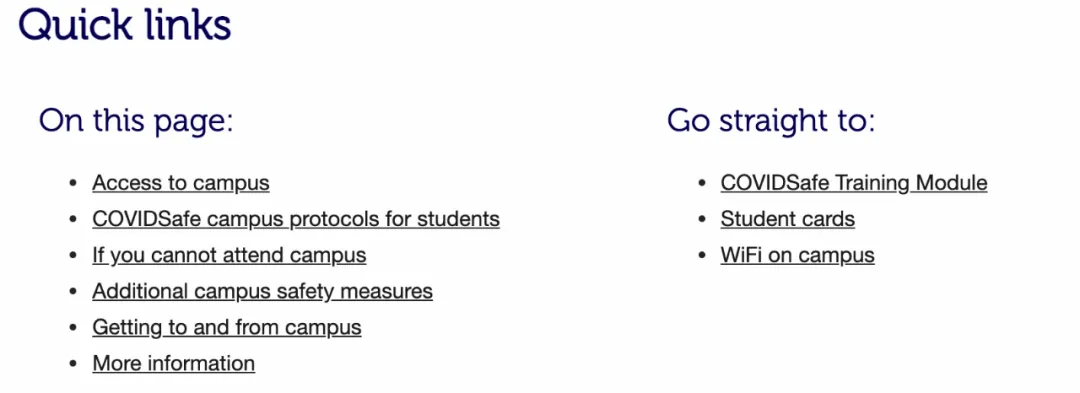Click the Quick links heading

[x=125, y=25]
